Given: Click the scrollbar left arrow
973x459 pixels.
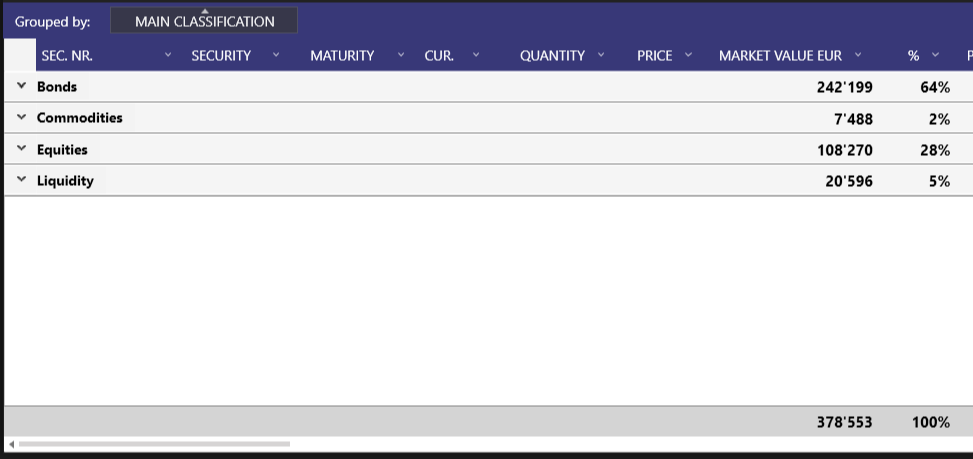Looking at the screenshot, I should (11, 444).
